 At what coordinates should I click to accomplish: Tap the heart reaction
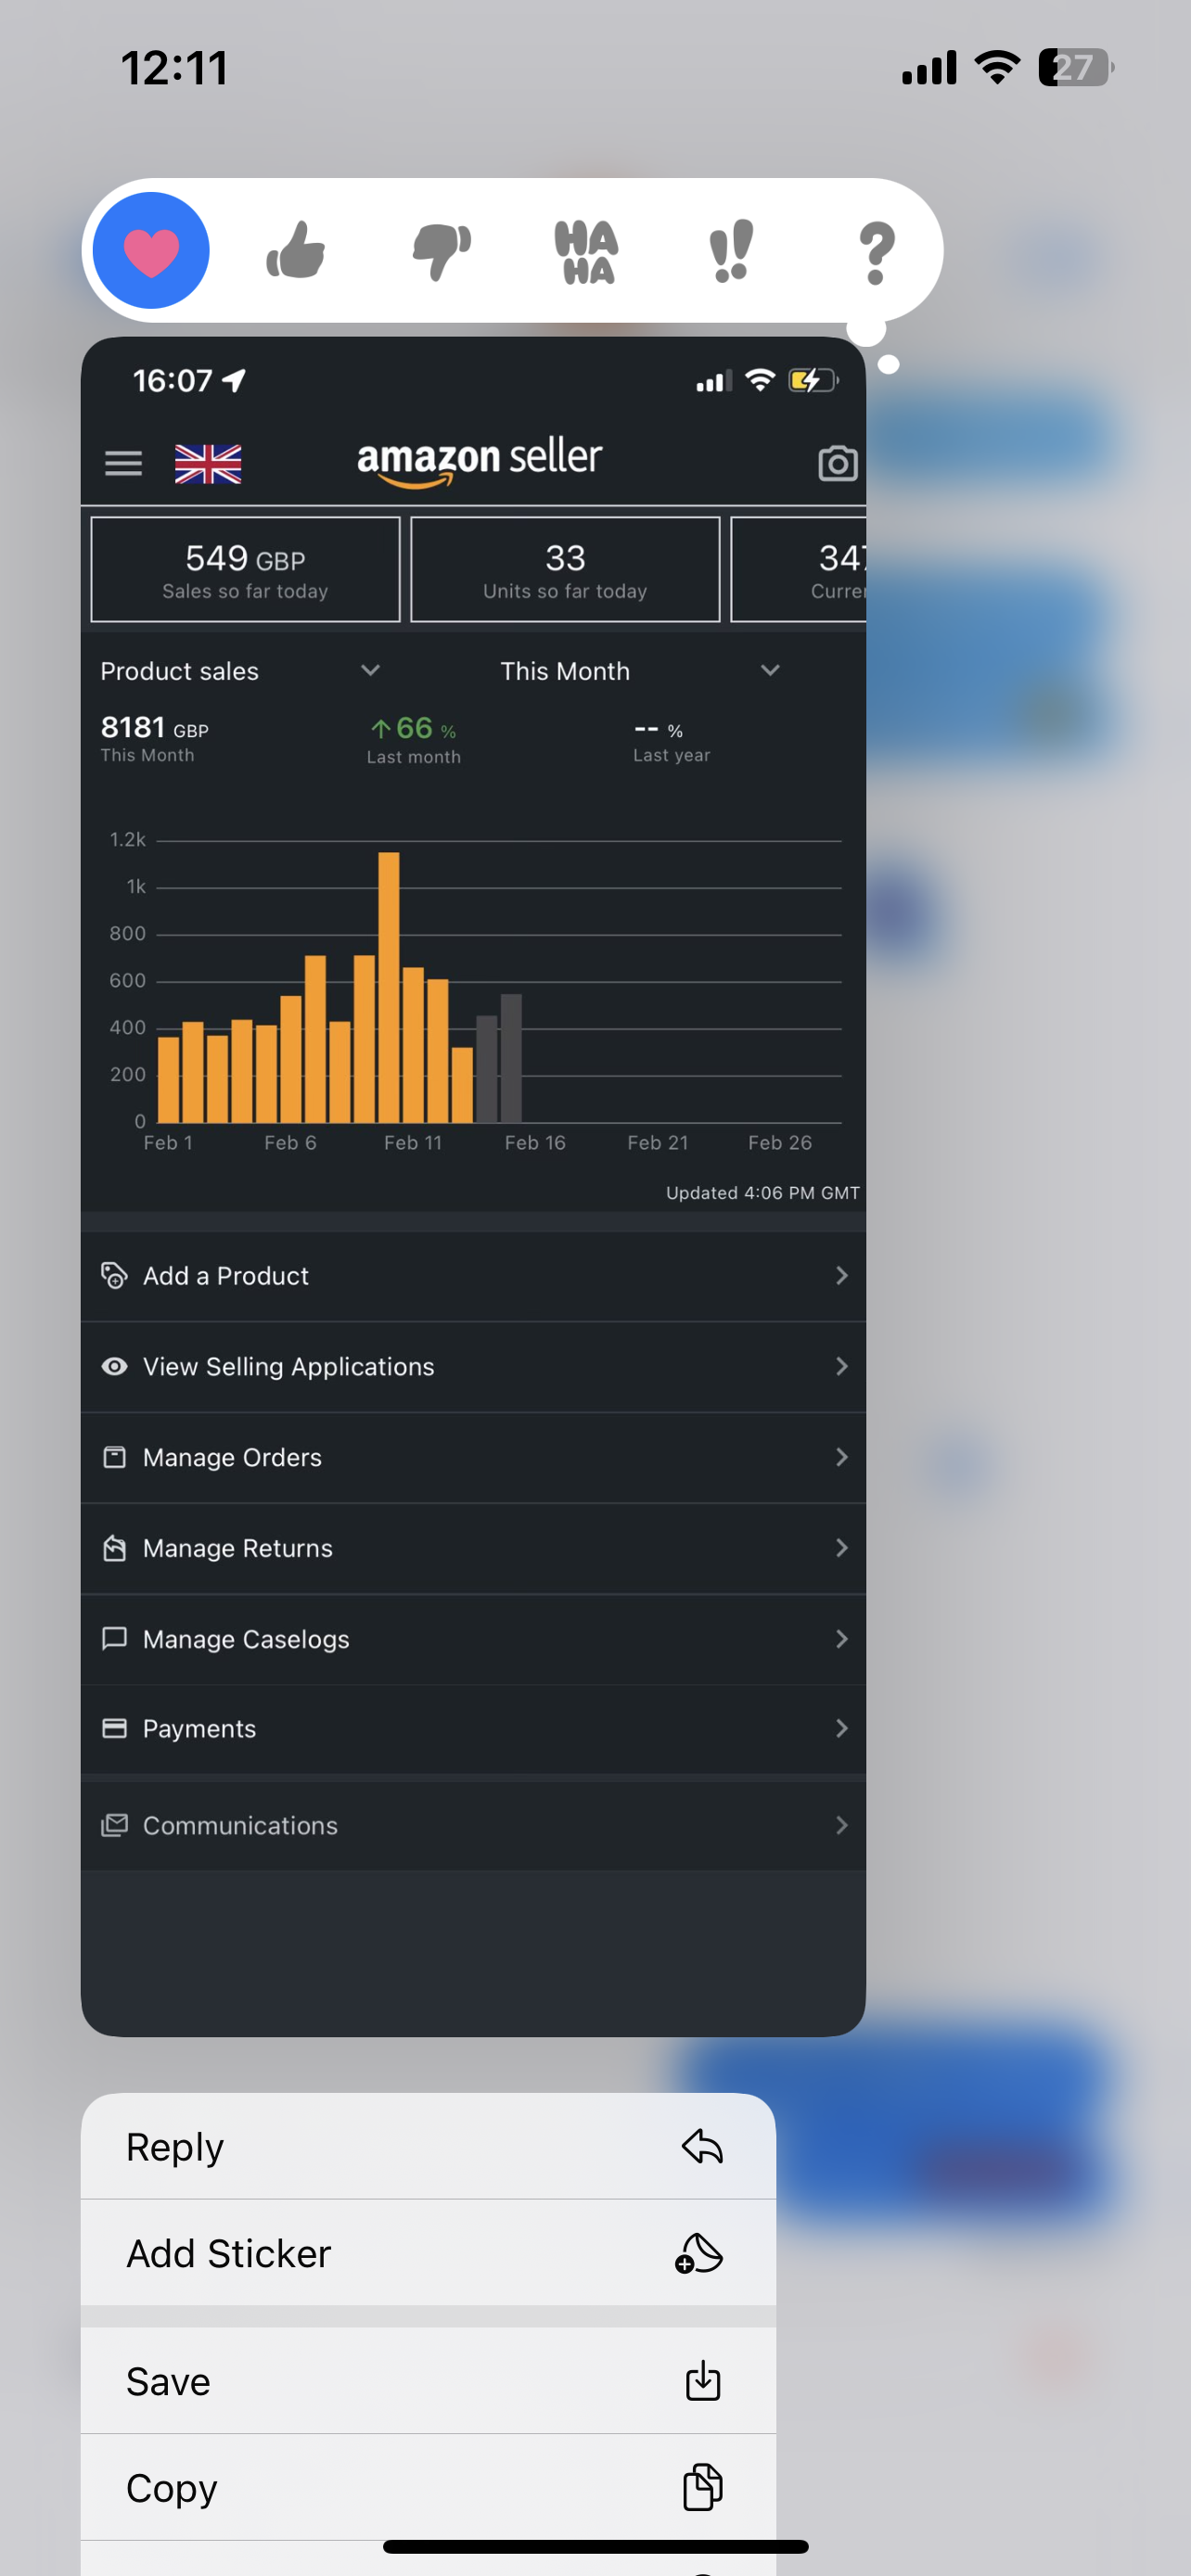pos(151,250)
